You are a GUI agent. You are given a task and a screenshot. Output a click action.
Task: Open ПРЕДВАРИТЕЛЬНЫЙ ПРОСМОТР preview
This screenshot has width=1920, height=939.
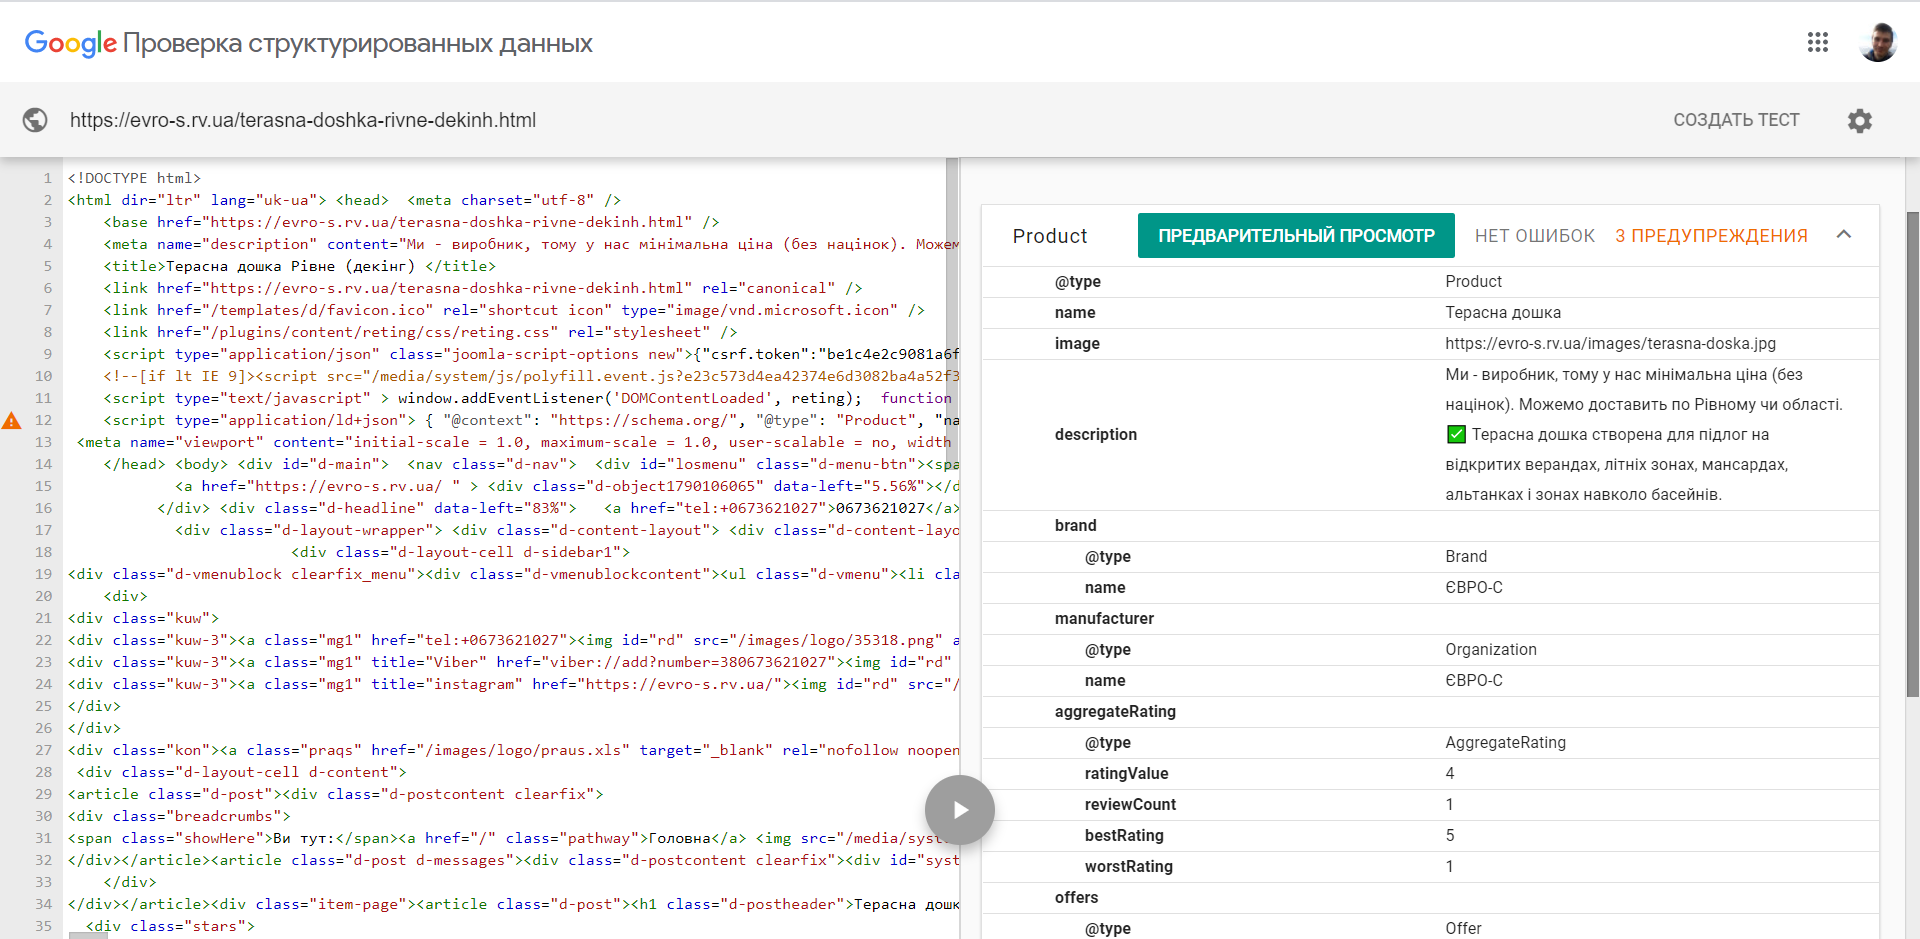(x=1296, y=236)
